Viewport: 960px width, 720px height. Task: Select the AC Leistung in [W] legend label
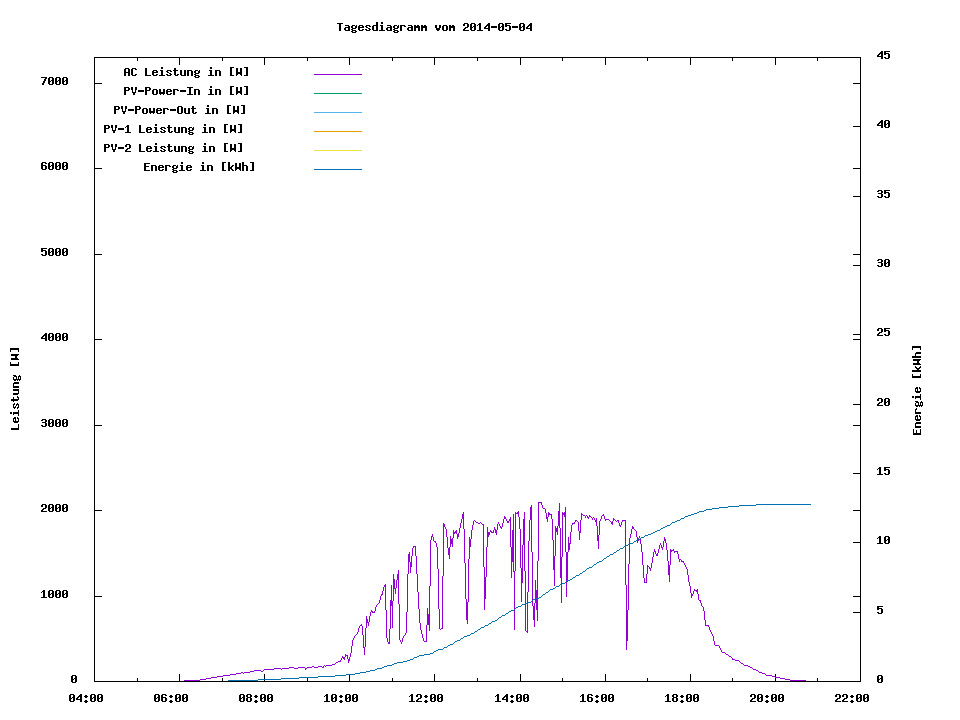(x=186, y=72)
